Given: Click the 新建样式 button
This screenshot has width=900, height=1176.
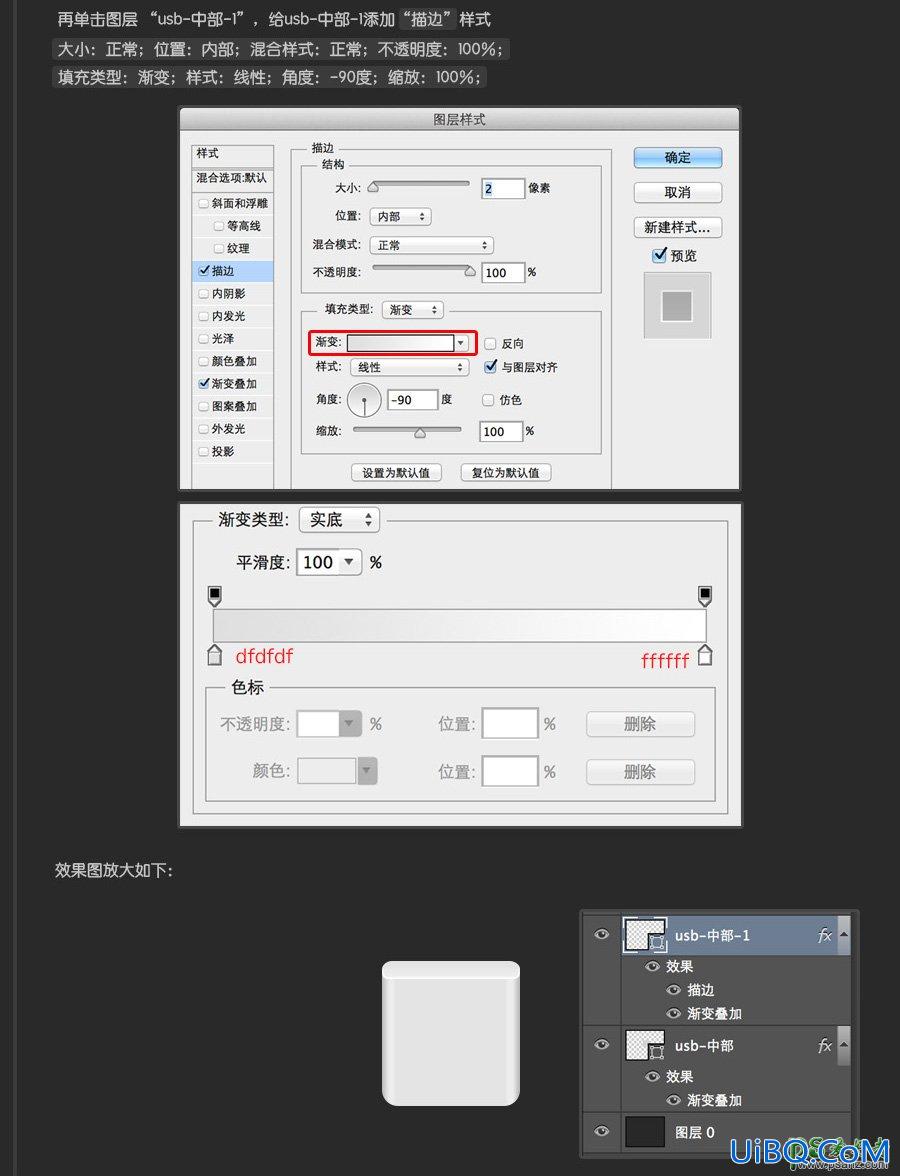Looking at the screenshot, I should pos(677,227).
